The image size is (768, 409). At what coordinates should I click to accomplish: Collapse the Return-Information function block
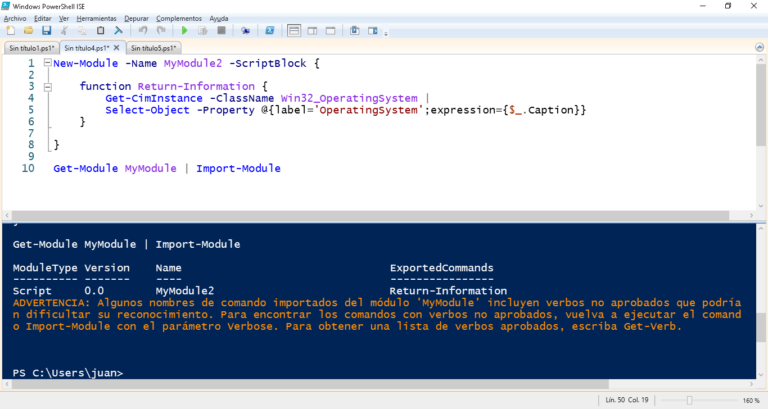click(x=47, y=87)
